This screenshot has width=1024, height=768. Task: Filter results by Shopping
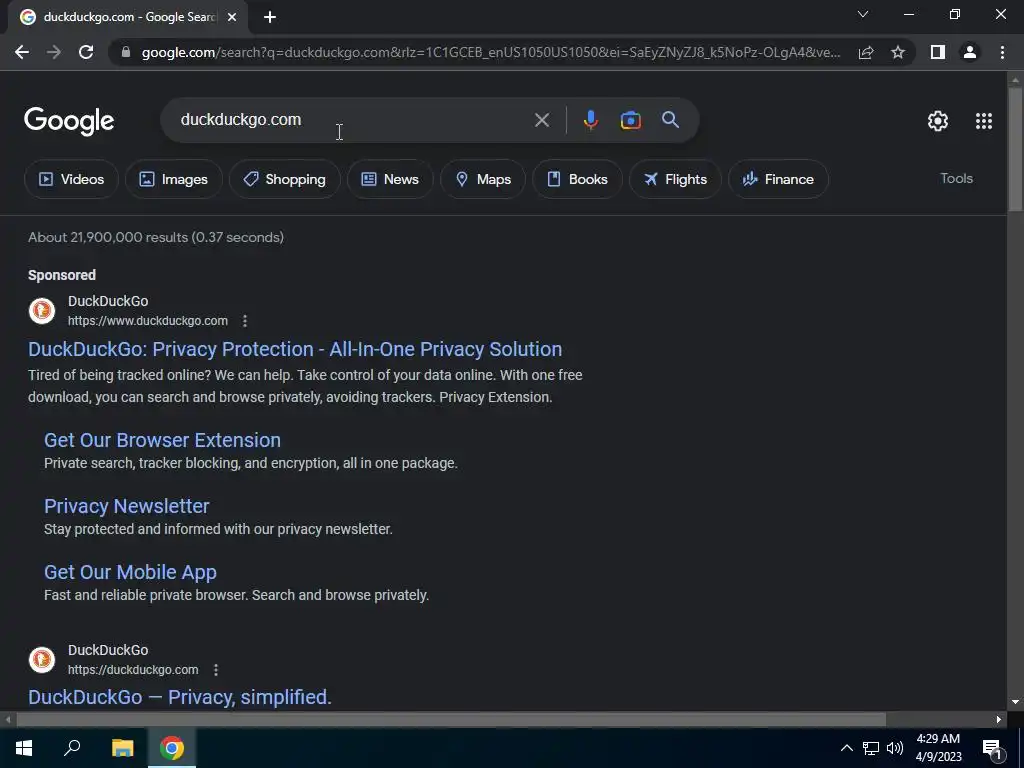pos(284,179)
